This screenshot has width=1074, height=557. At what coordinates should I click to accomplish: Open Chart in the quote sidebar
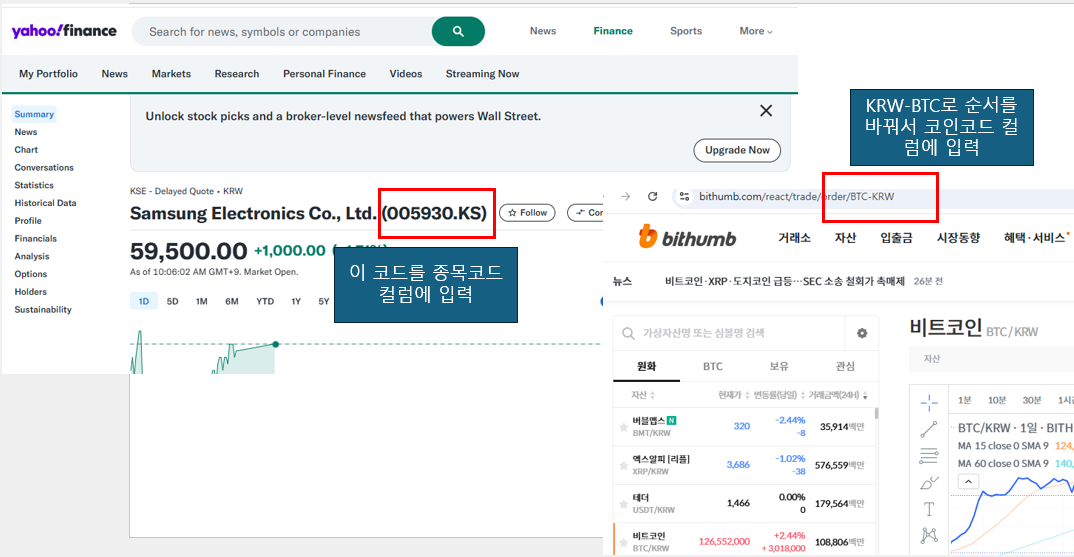point(26,150)
